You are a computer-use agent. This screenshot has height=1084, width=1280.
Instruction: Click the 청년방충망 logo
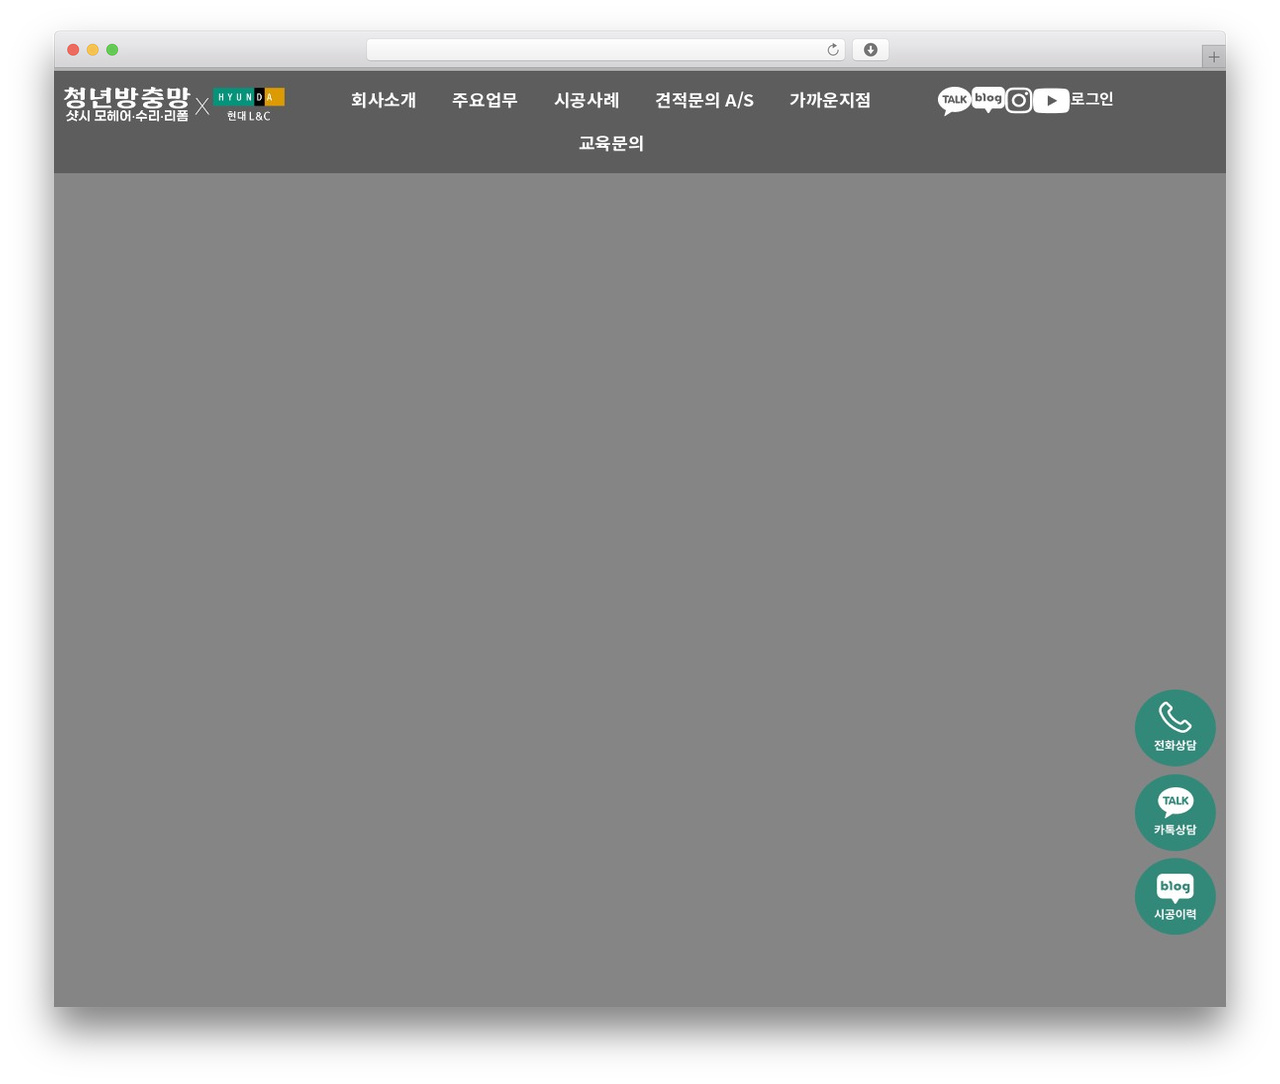pos(127,104)
